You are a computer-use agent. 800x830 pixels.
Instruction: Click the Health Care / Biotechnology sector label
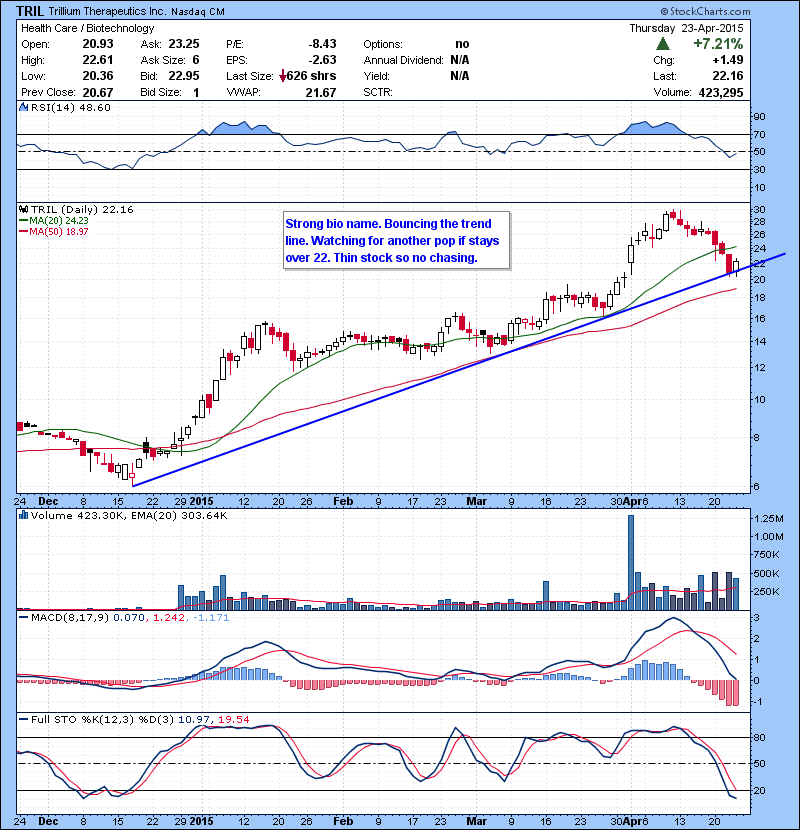click(87, 28)
